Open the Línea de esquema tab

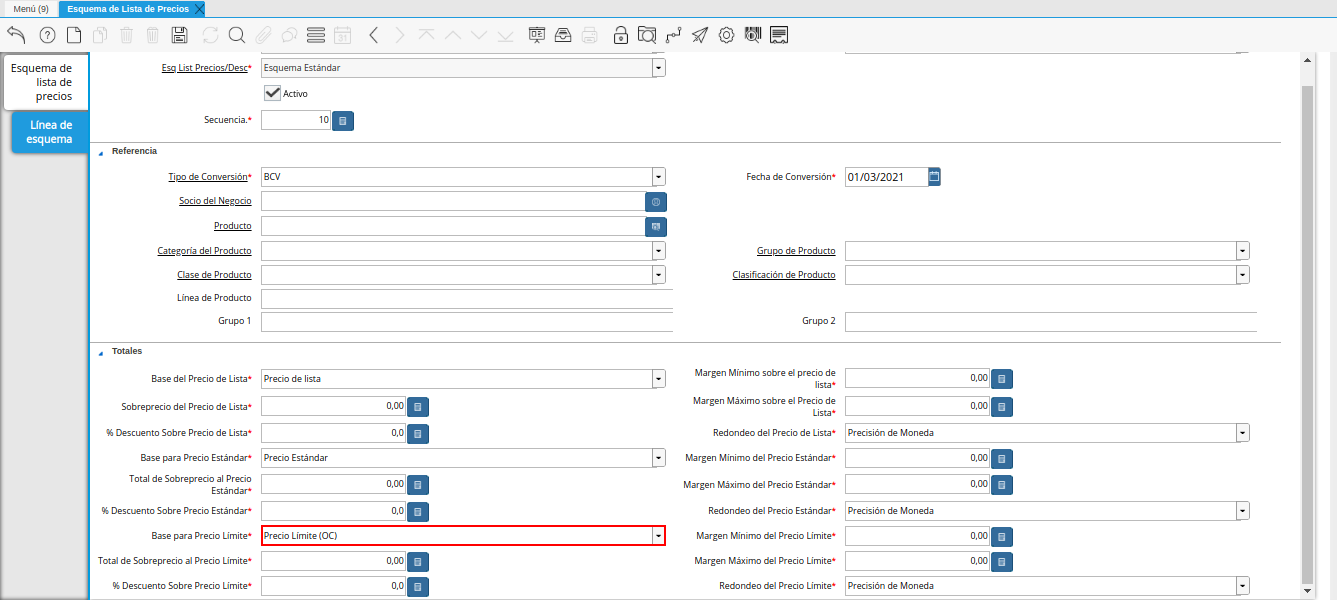point(51,132)
